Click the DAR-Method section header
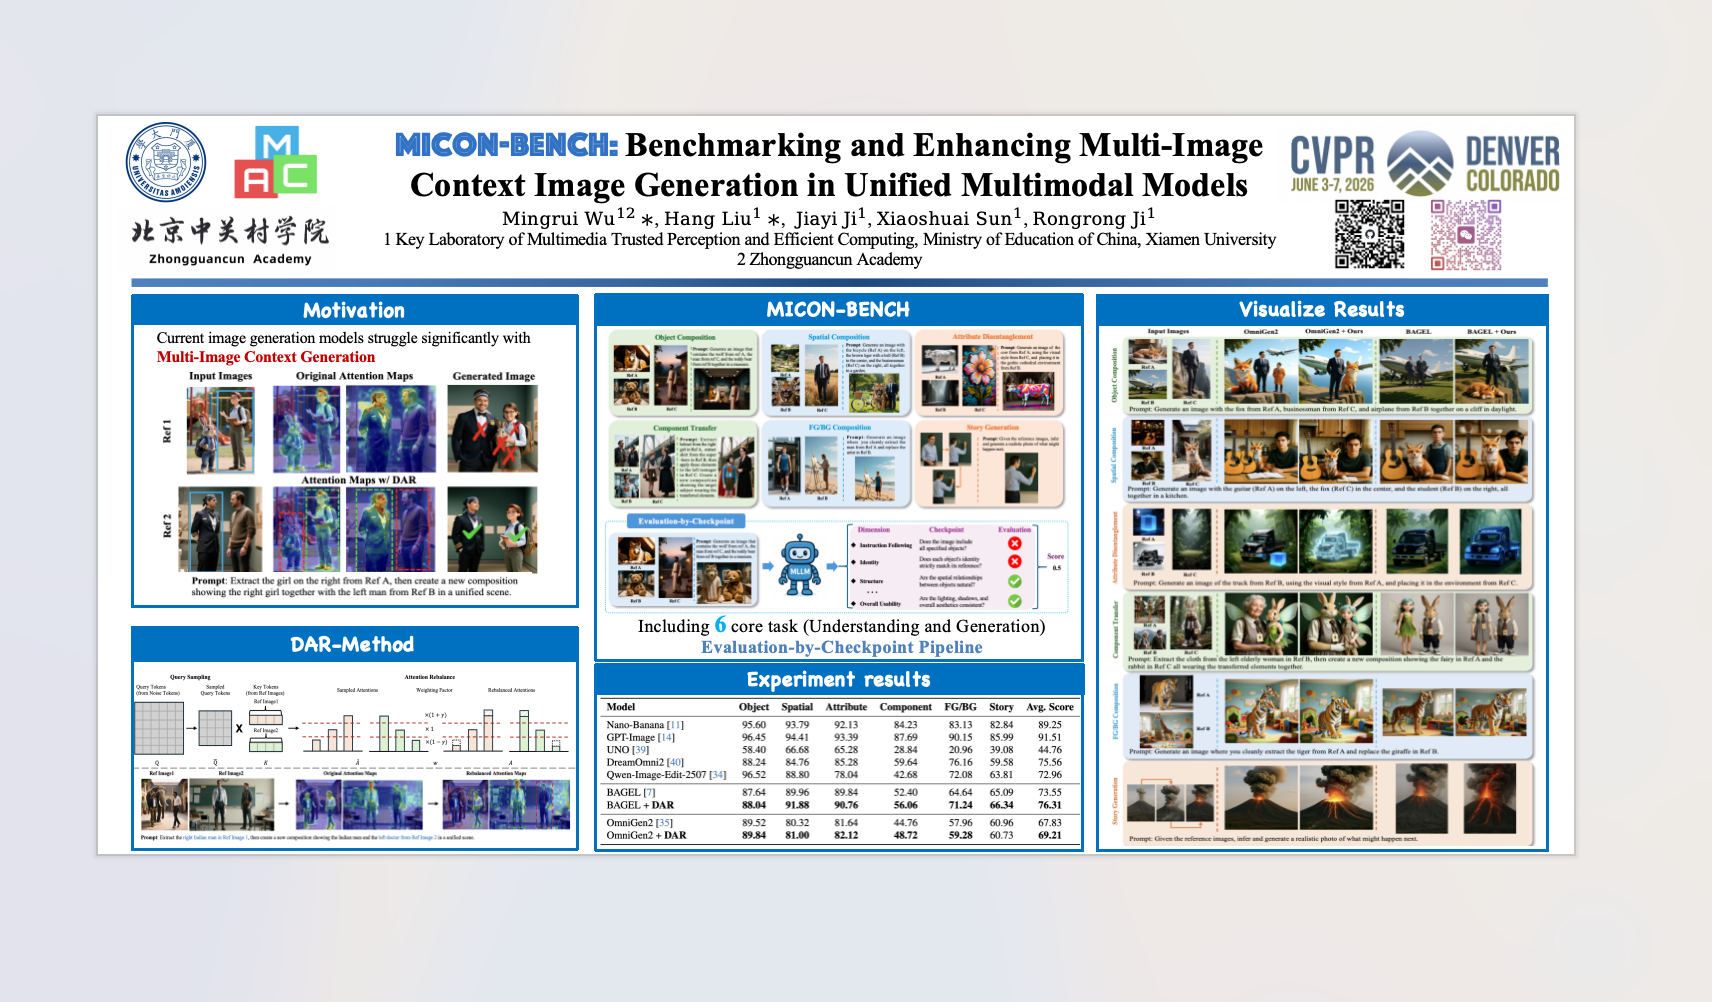Viewport: 1712px width, 1002px height. (x=355, y=644)
